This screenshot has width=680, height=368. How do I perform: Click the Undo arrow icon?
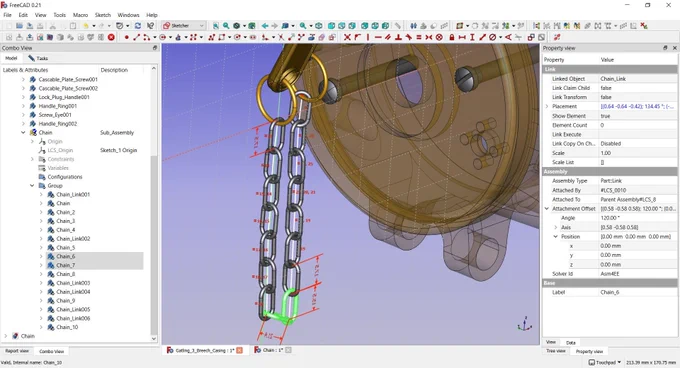86,26
